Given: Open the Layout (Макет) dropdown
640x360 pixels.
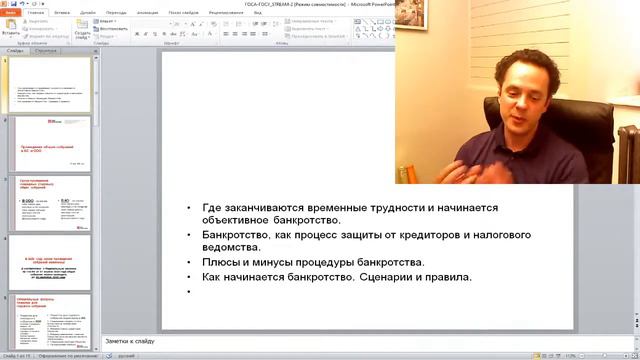Looking at the screenshot, I should point(105,21).
